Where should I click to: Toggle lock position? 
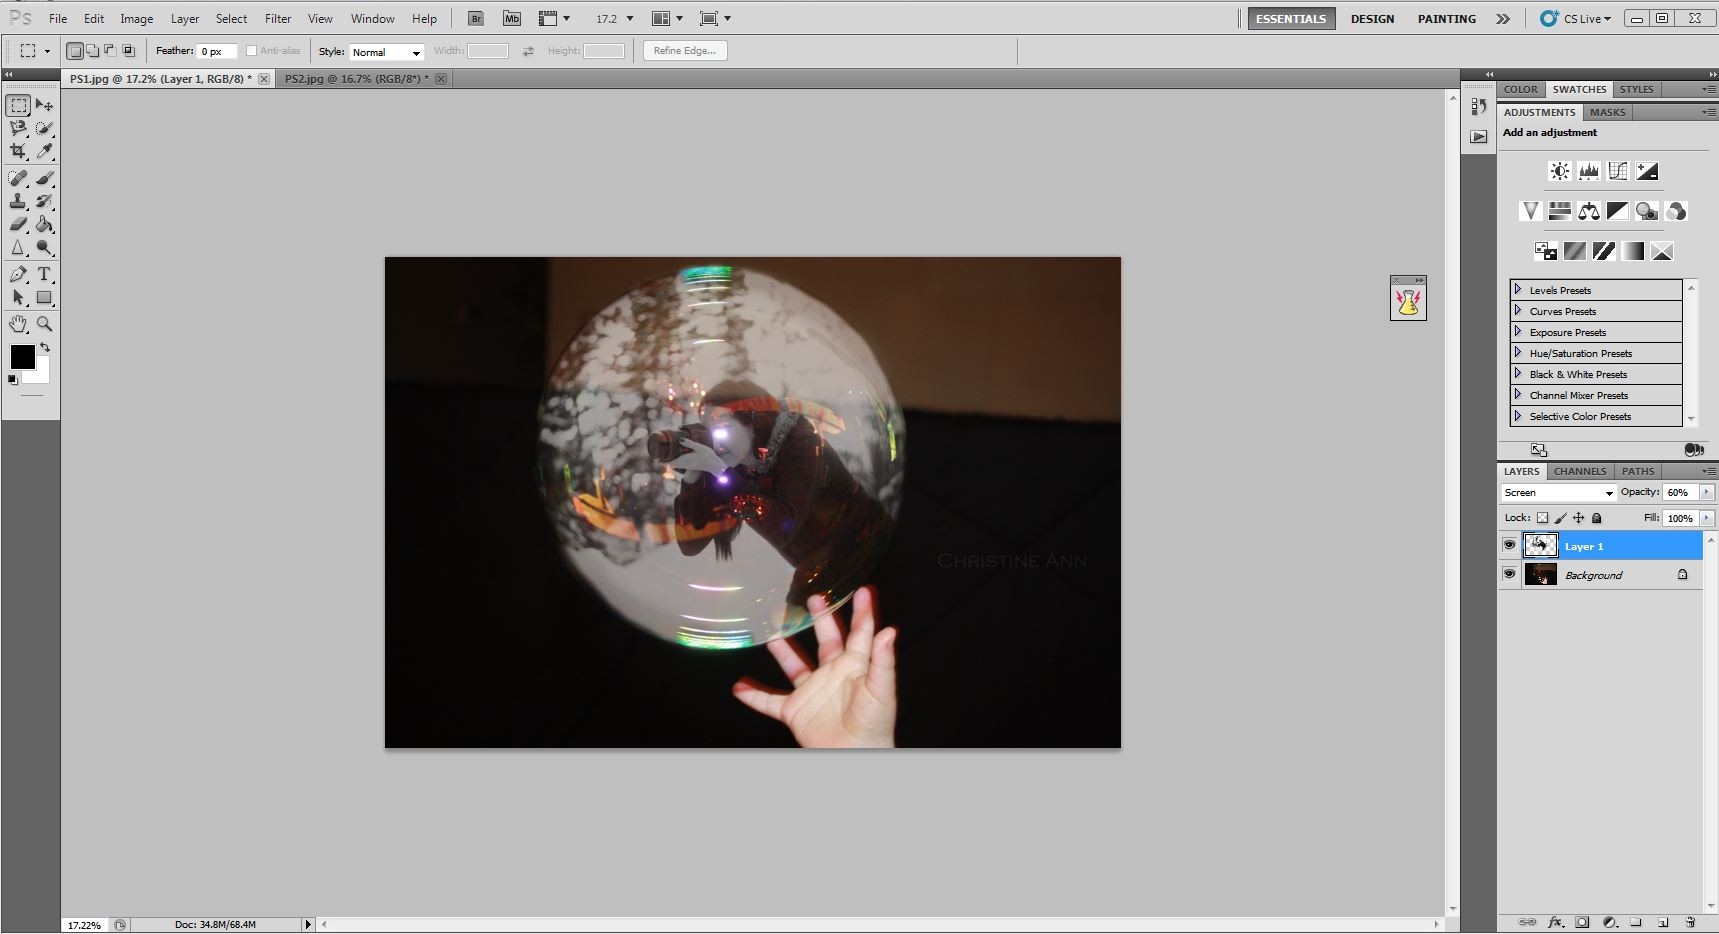(x=1578, y=518)
